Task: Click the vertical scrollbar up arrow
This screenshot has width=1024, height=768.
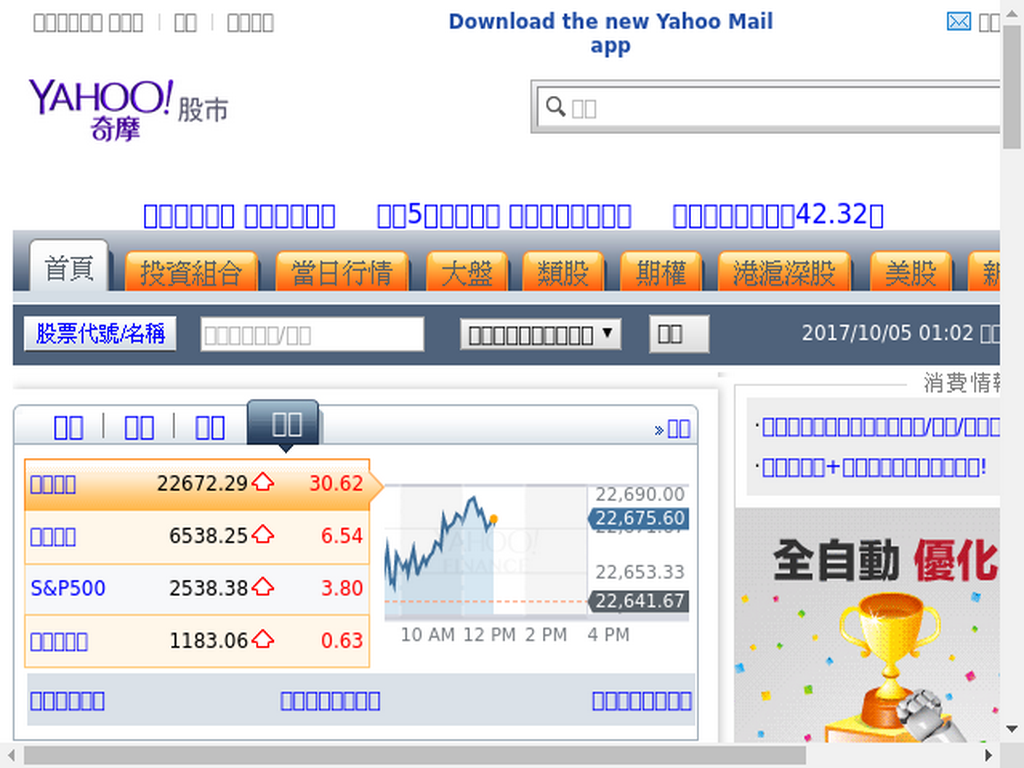Action: (1012, 12)
